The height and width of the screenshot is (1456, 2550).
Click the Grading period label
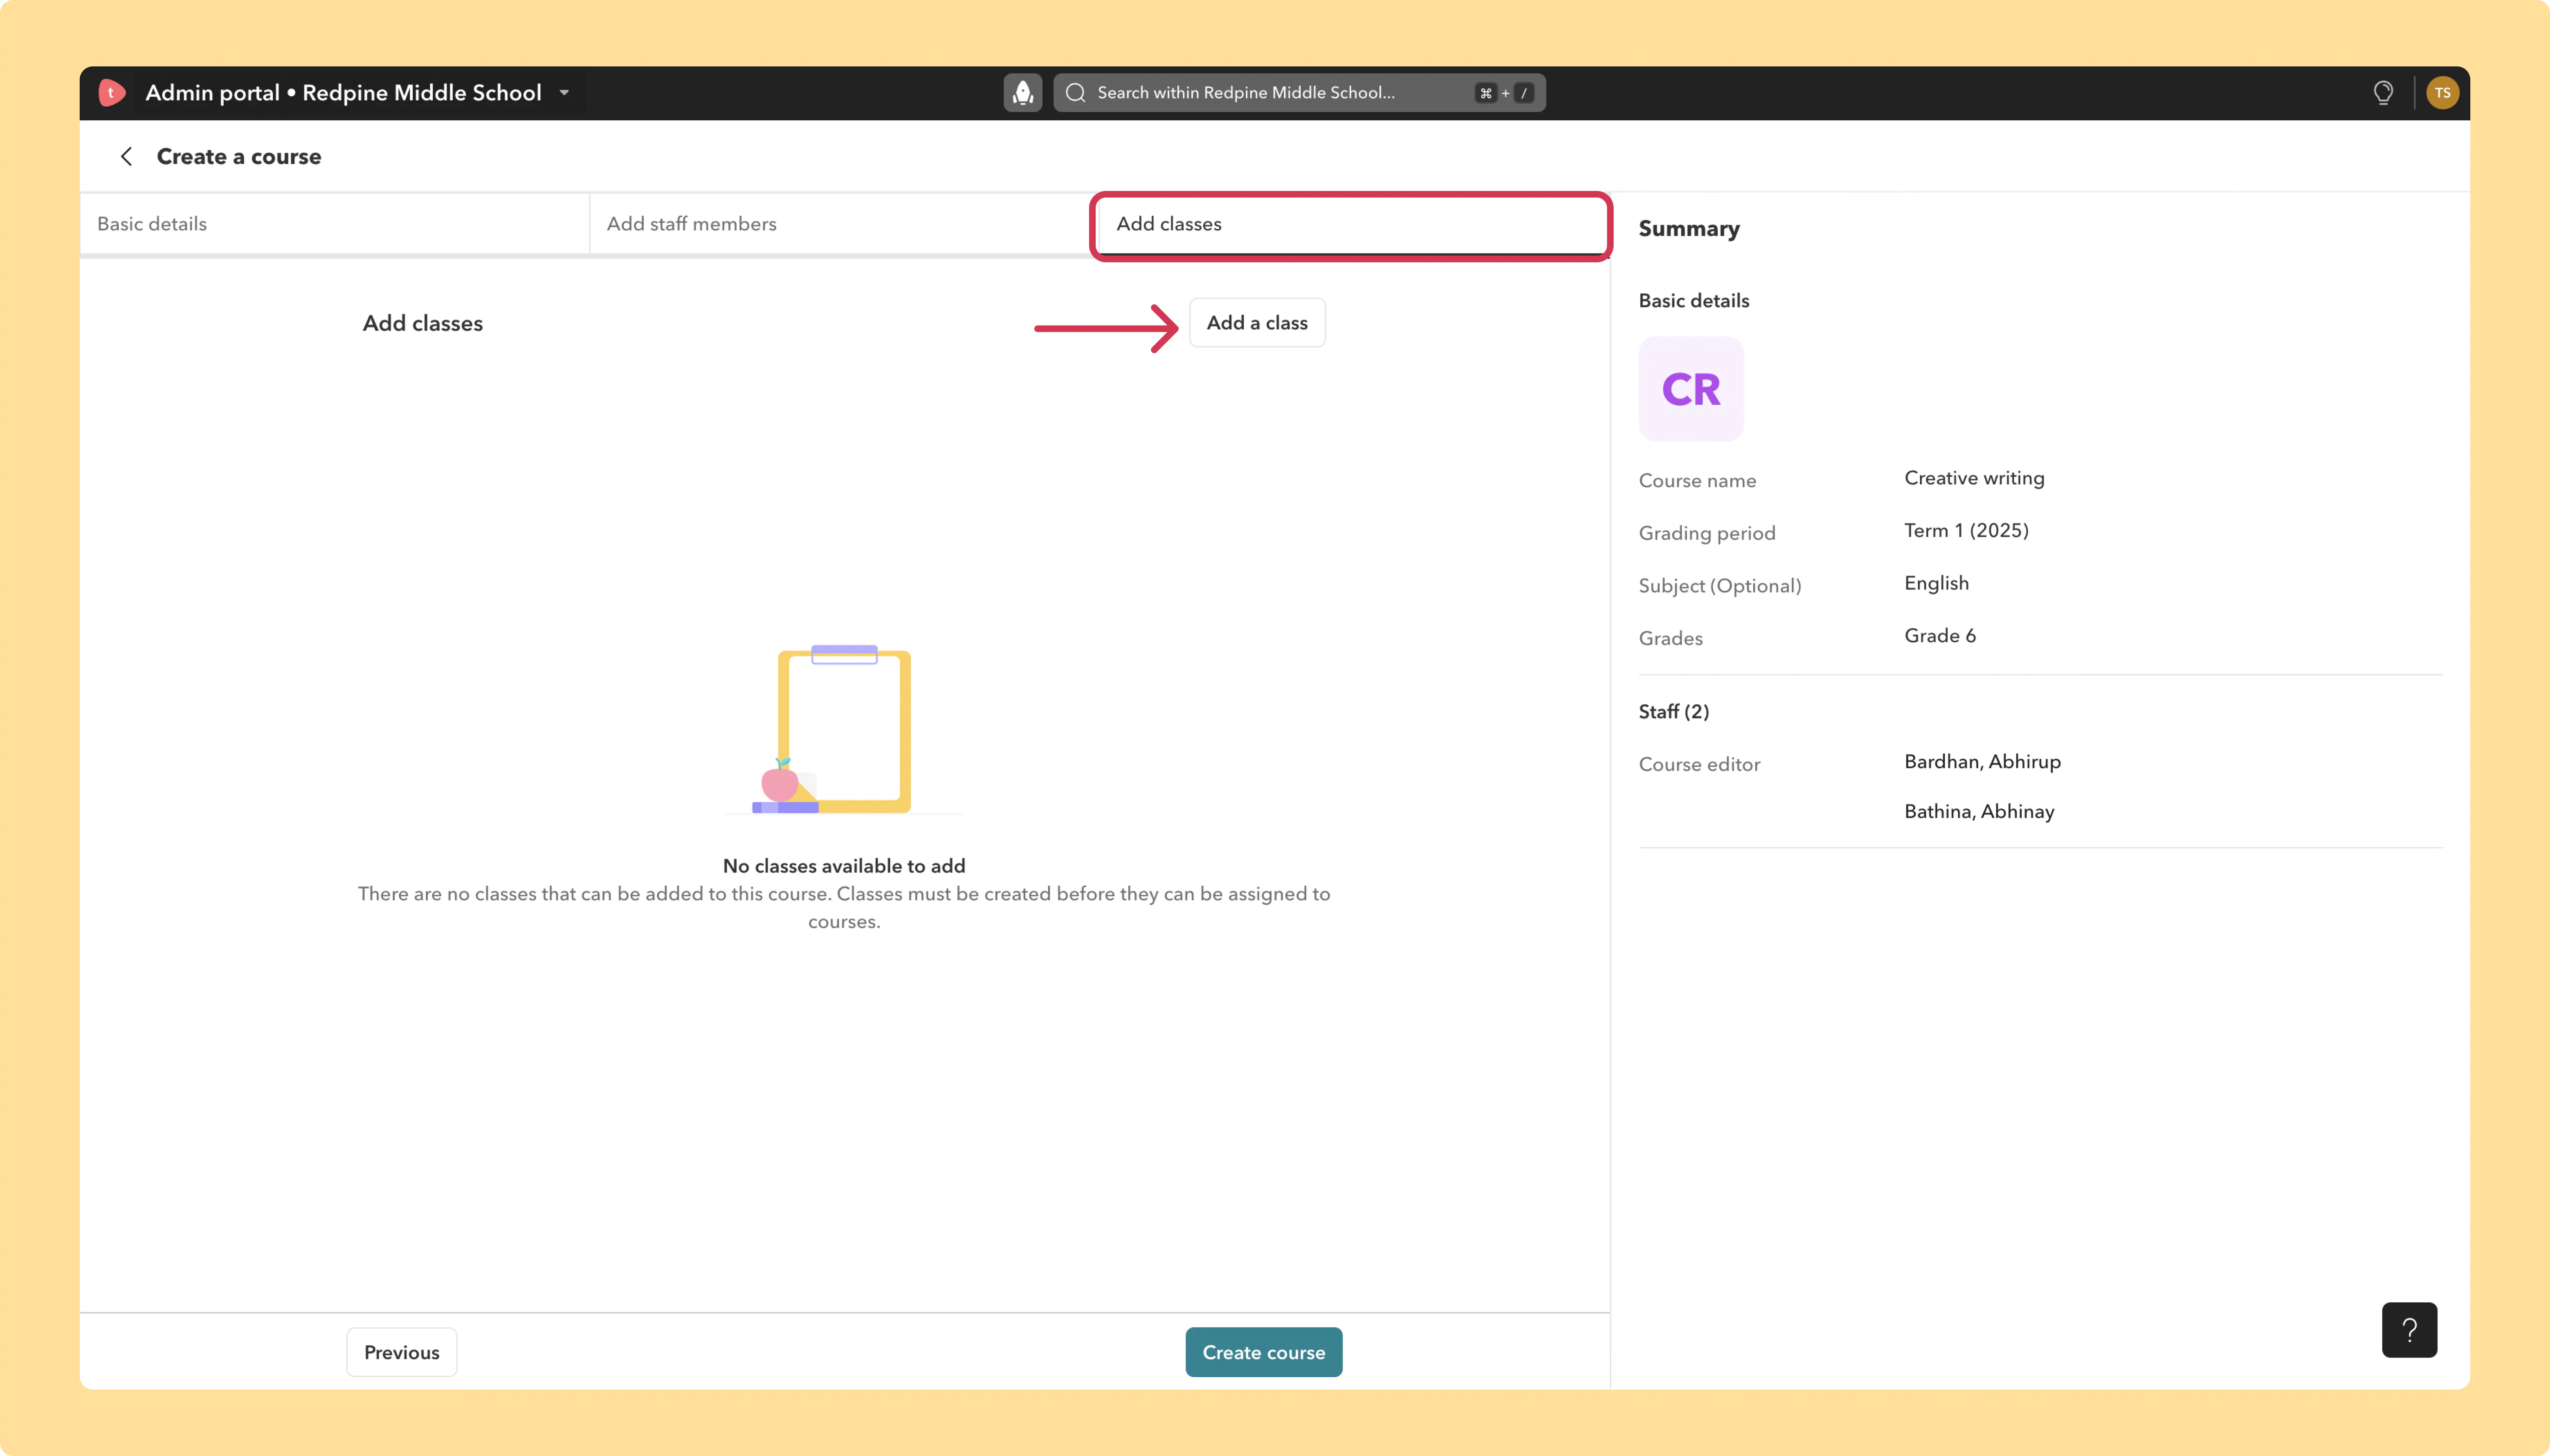[1707, 534]
